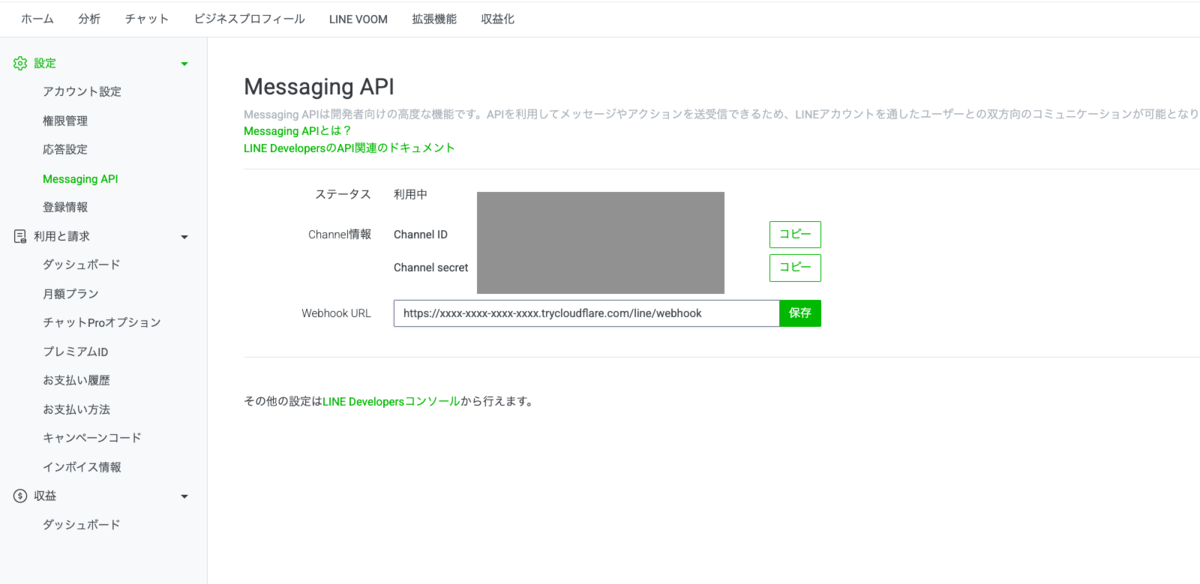1200x584 pixels.
Task: Click the settings gear icon in sidebar
Action: click(x=20, y=63)
